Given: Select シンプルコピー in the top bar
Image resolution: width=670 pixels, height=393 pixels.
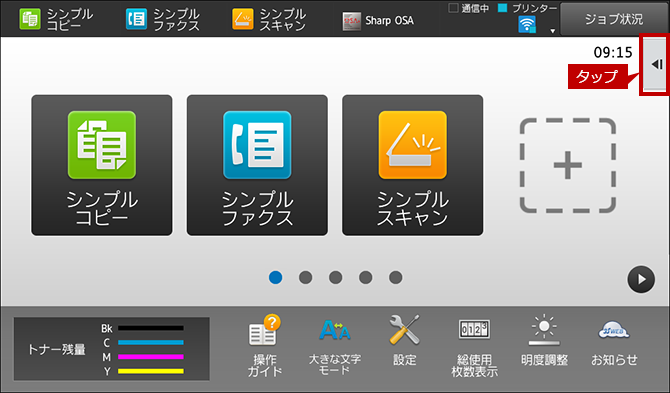Looking at the screenshot, I should (x=56, y=19).
